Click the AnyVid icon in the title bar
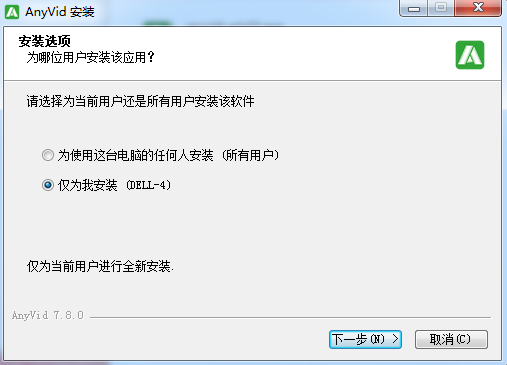Viewport: 507px width, 365px height. click(12, 12)
